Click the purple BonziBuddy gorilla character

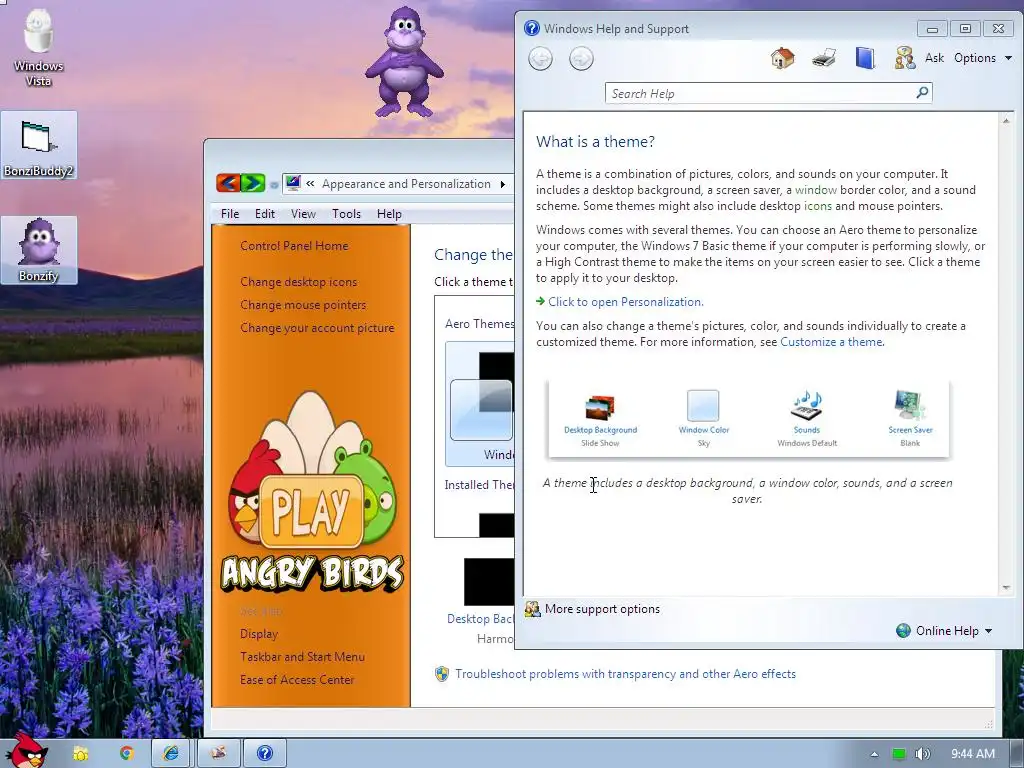404,62
